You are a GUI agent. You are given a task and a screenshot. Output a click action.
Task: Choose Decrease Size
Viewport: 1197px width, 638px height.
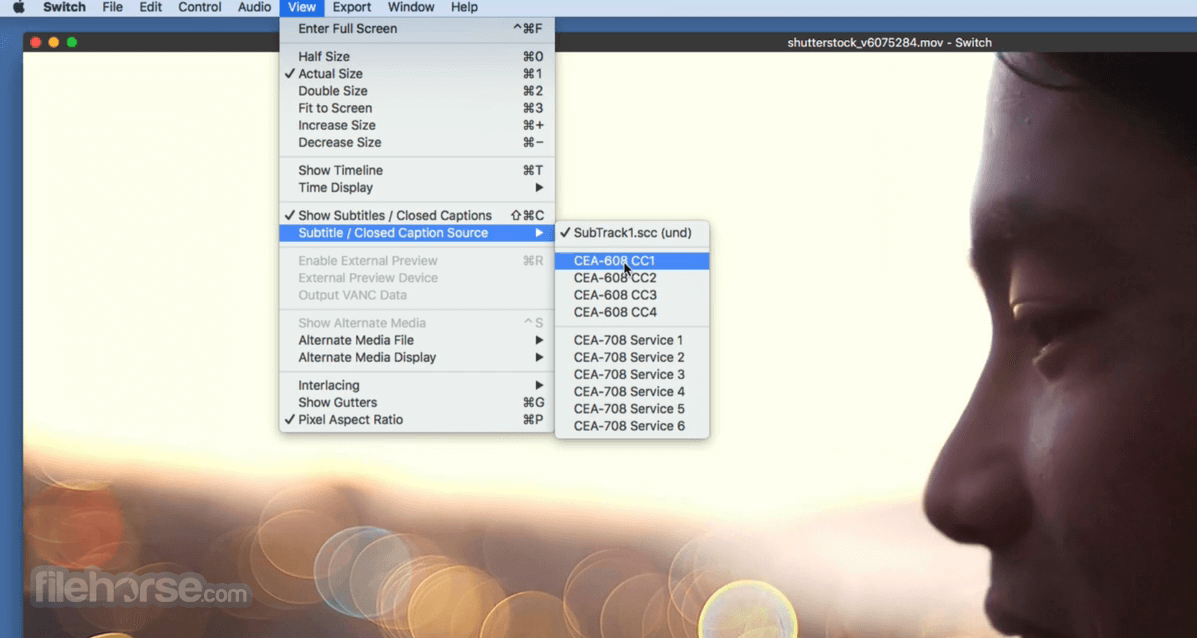[x=417, y=143]
